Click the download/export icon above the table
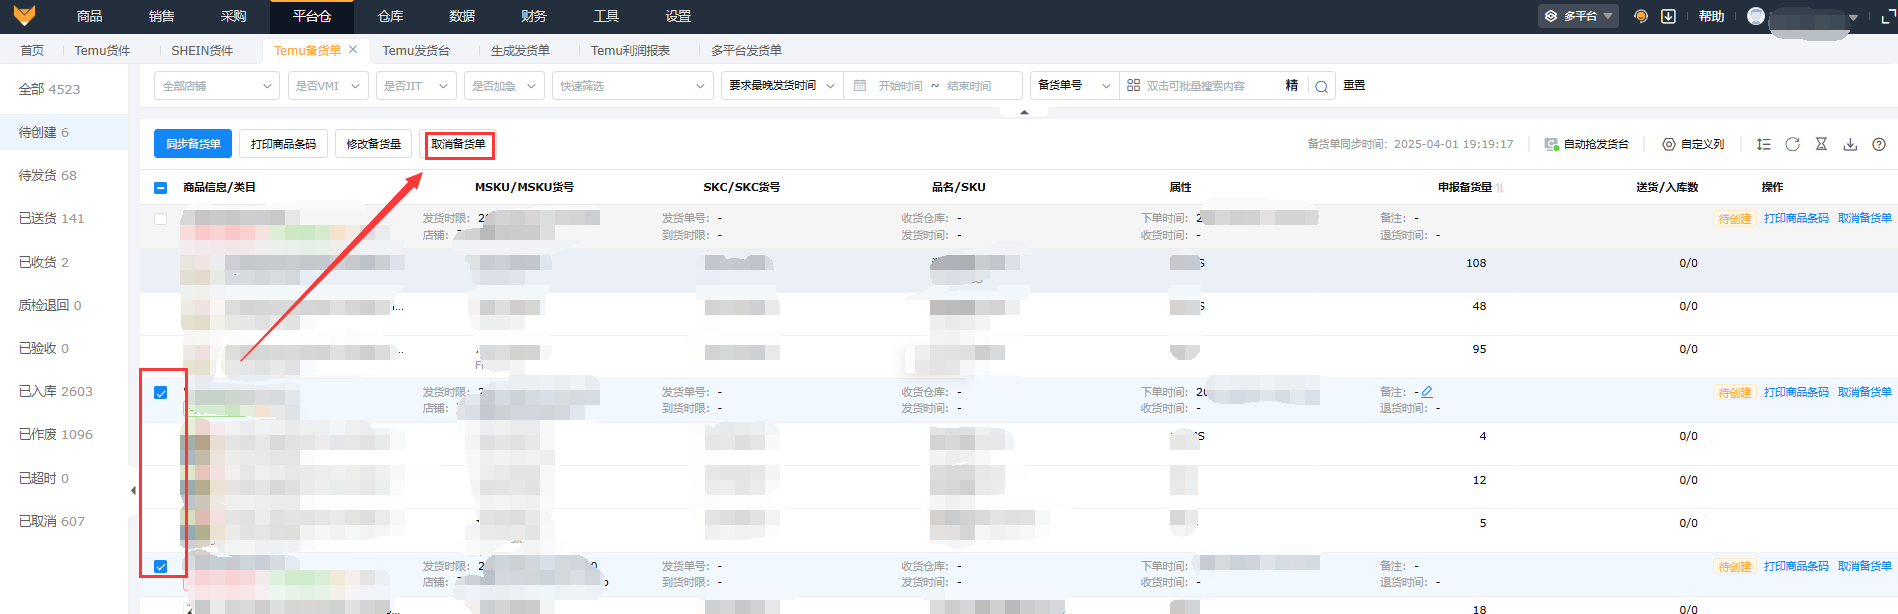Screen dimensions: 1898x614 click(1850, 144)
